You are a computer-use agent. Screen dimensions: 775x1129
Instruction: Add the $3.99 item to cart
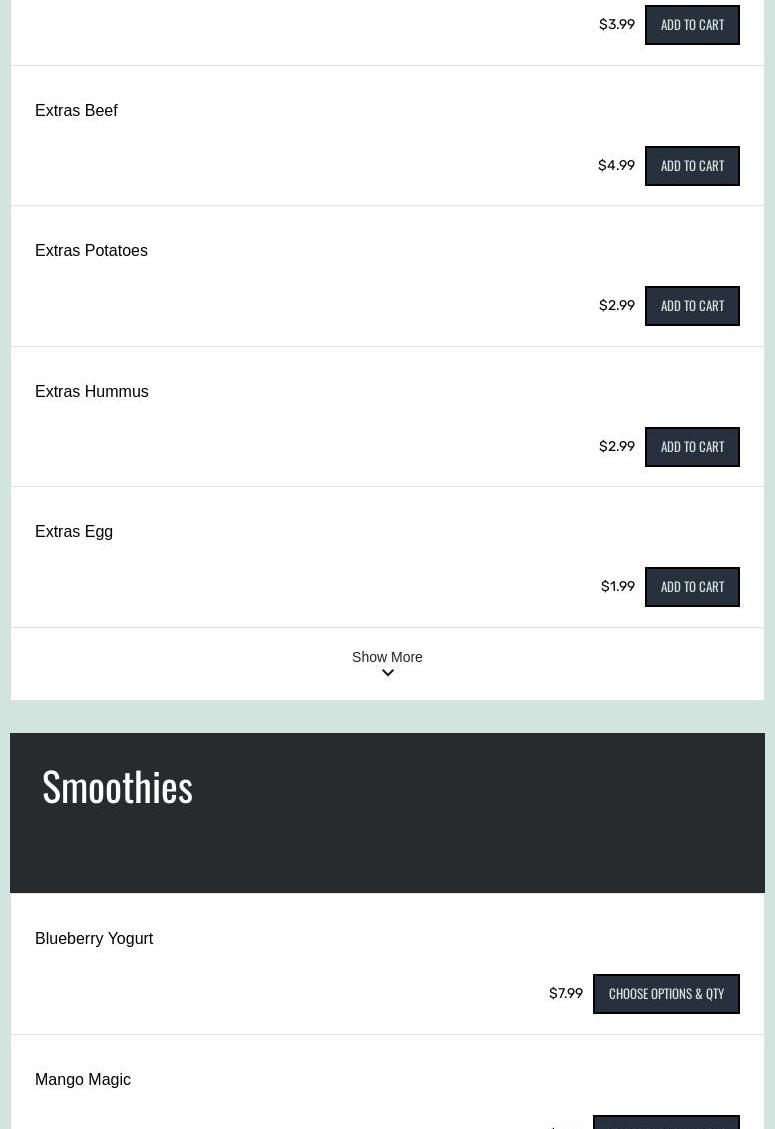(692, 25)
